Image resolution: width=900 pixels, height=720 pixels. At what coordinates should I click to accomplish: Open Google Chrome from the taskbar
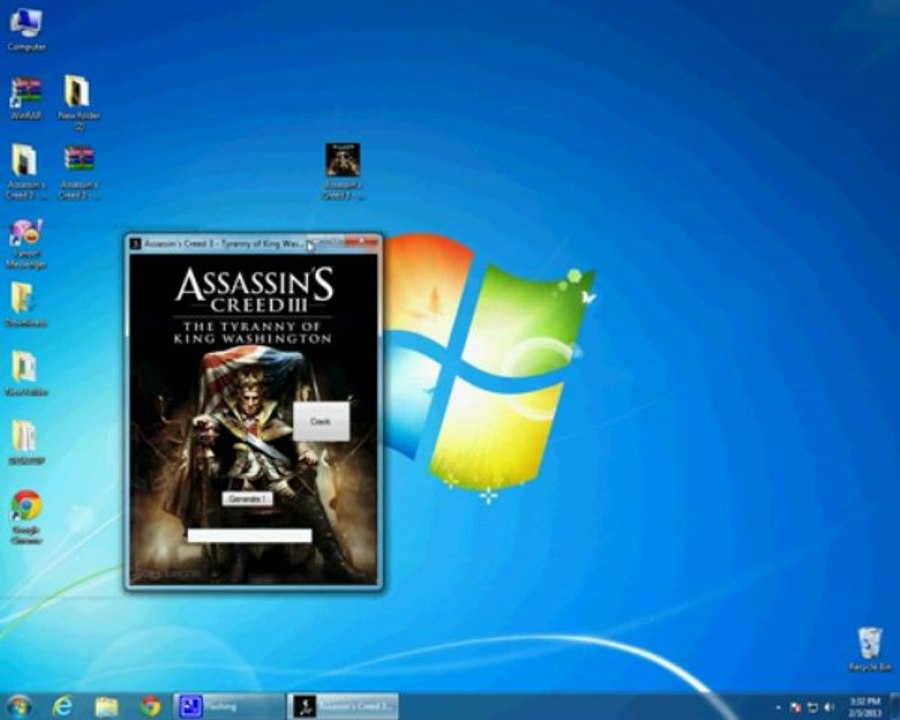[150, 706]
